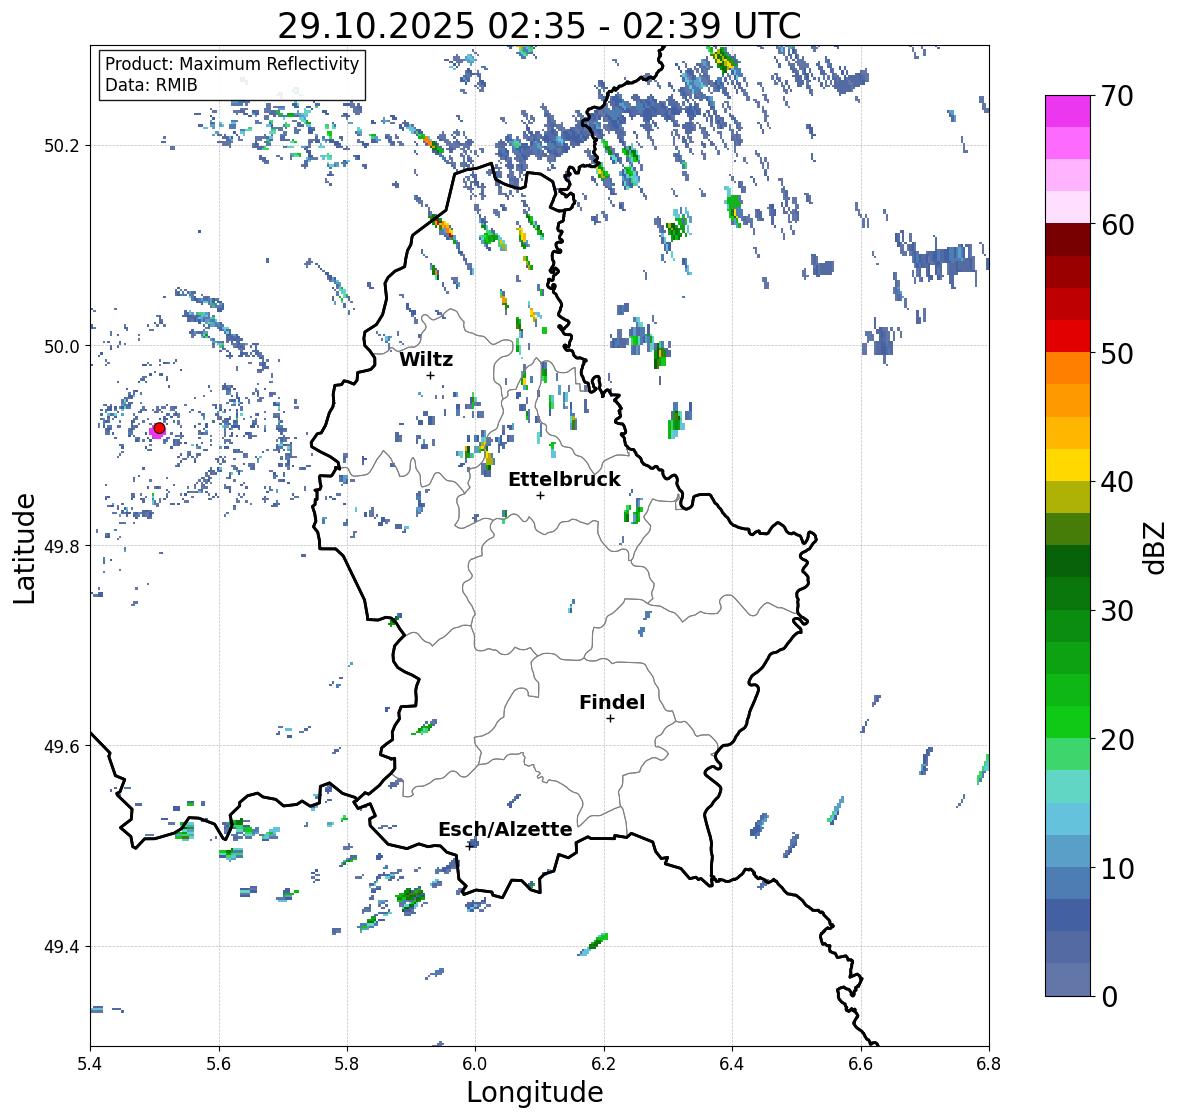1179x1117 pixels.
Task: Click the 6.8 longitude tick label
Action: (988, 1064)
